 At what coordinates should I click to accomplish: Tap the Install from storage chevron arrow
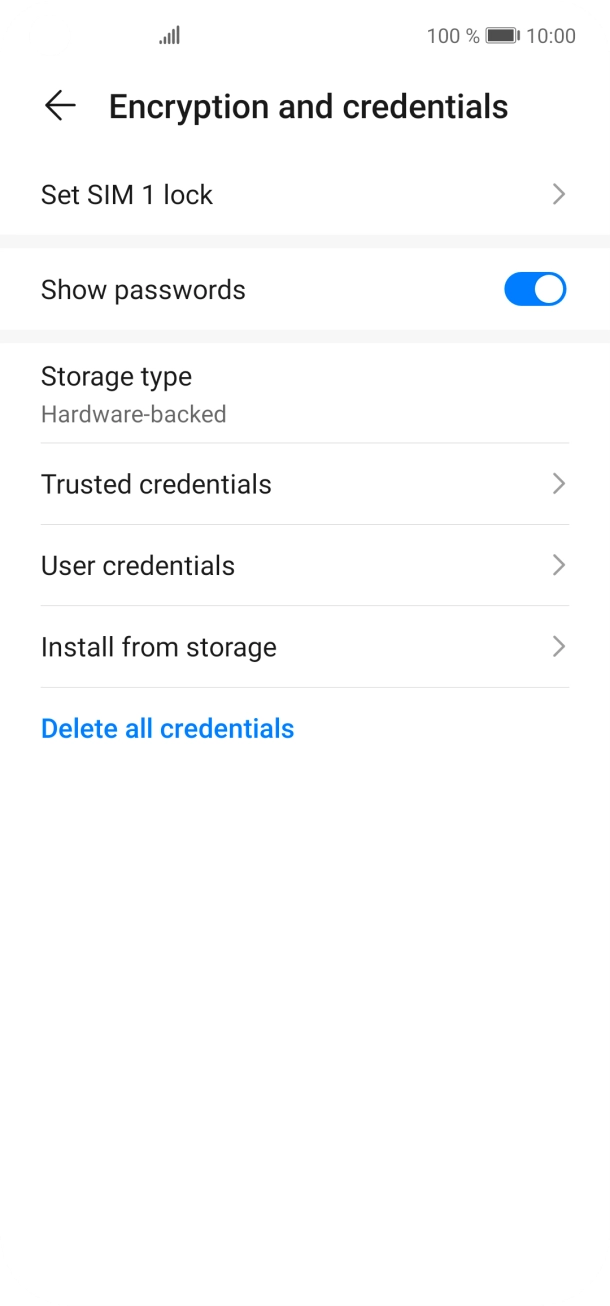559,647
